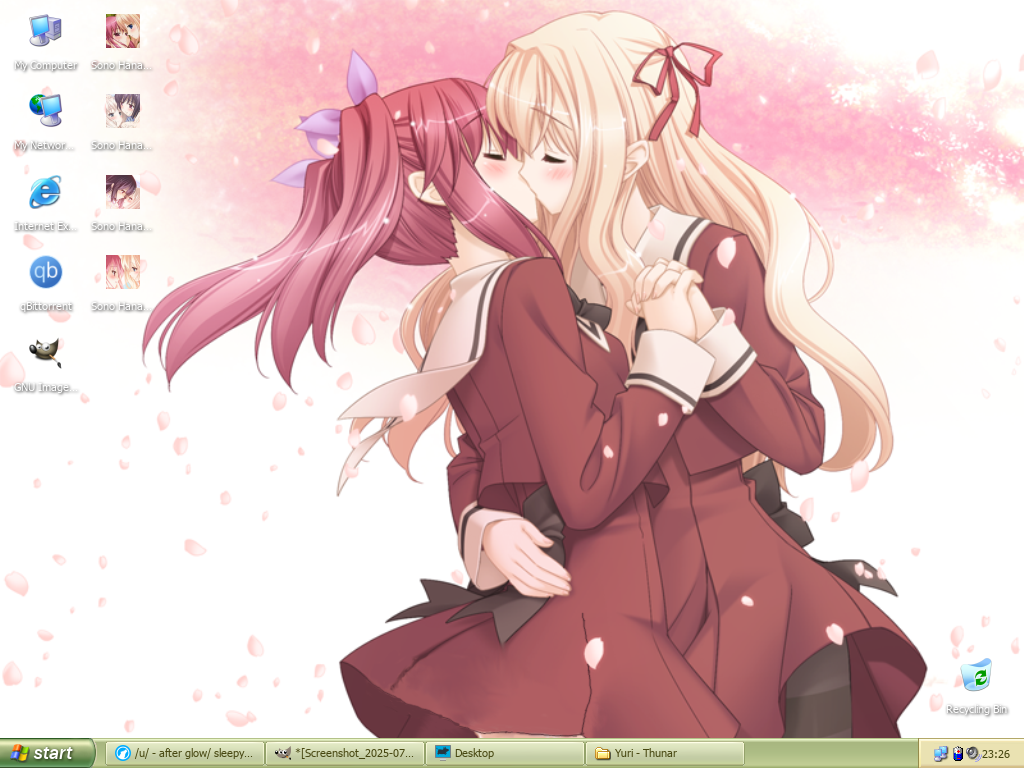This screenshot has height=768, width=1024.
Task: Click the 23:26 taskbar clock
Action: tap(996, 754)
